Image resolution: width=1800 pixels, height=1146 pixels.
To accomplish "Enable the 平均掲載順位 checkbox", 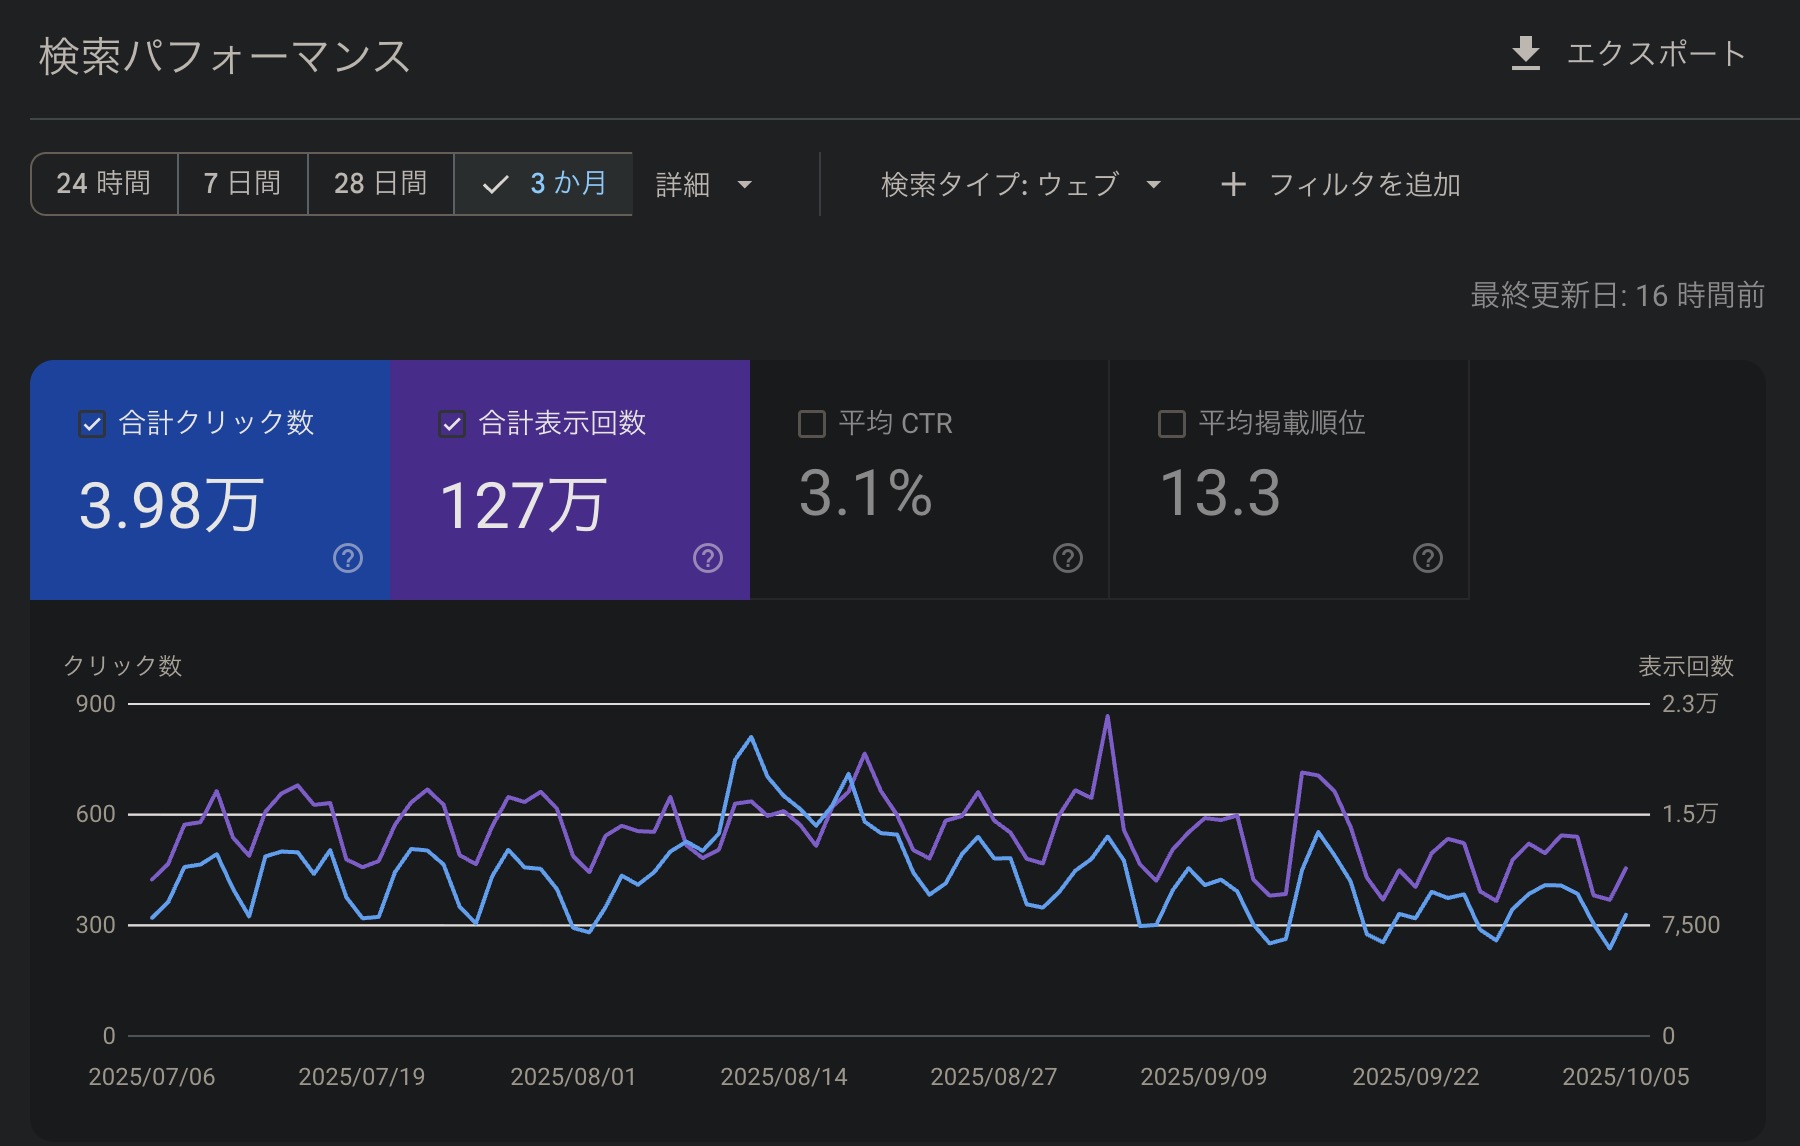I will (x=1172, y=424).
